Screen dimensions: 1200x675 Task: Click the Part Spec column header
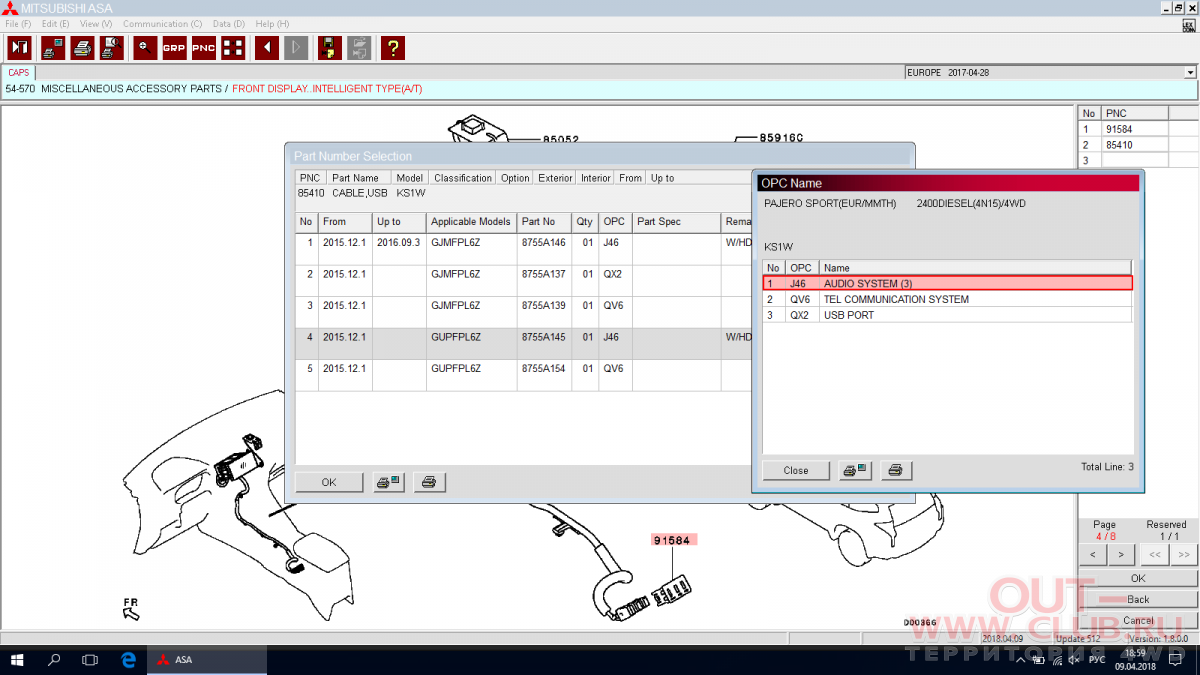pyautogui.click(x=676, y=222)
